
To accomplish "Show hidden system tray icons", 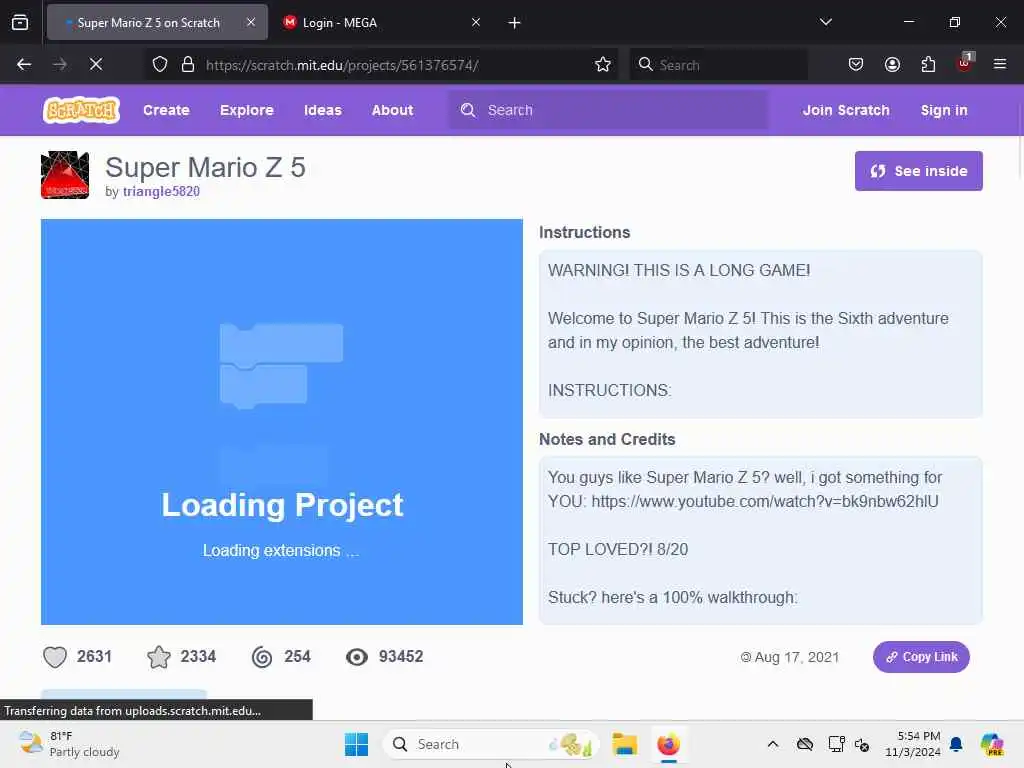I will click(773, 744).
